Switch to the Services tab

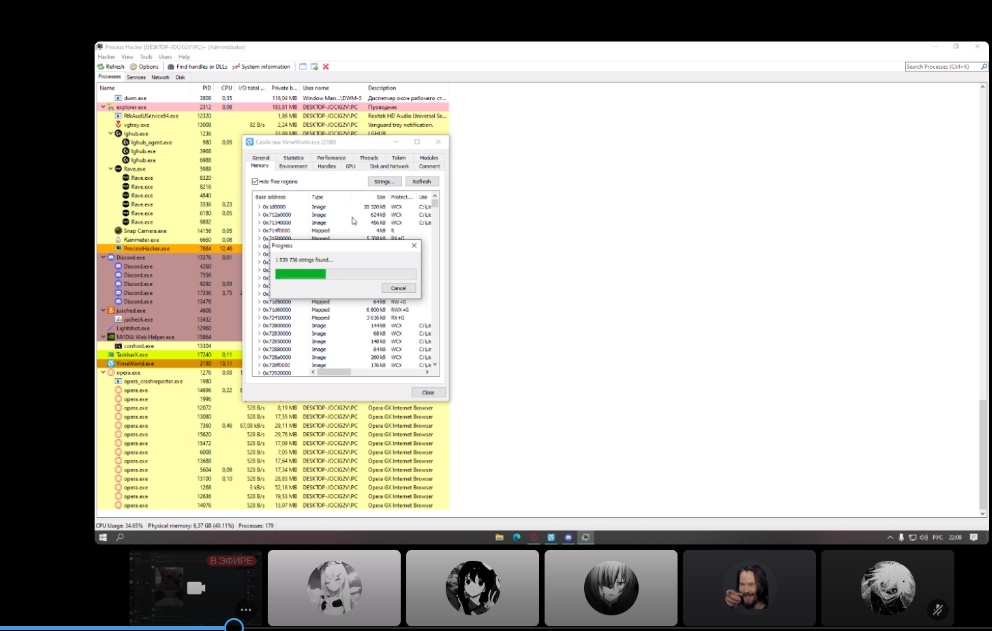click(135, 77)
